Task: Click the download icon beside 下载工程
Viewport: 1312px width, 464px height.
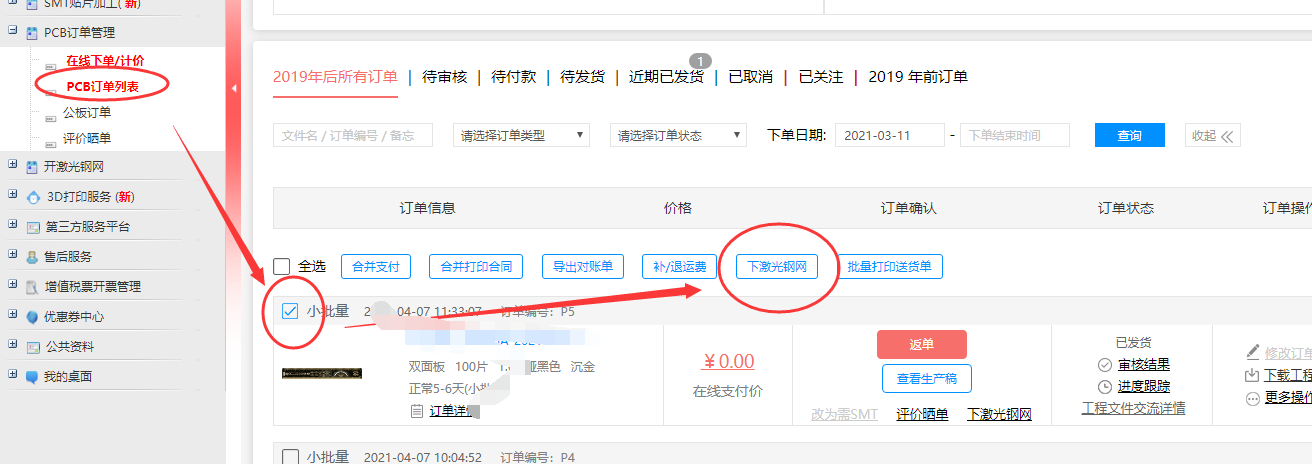Action: (x=1252, y=376)
